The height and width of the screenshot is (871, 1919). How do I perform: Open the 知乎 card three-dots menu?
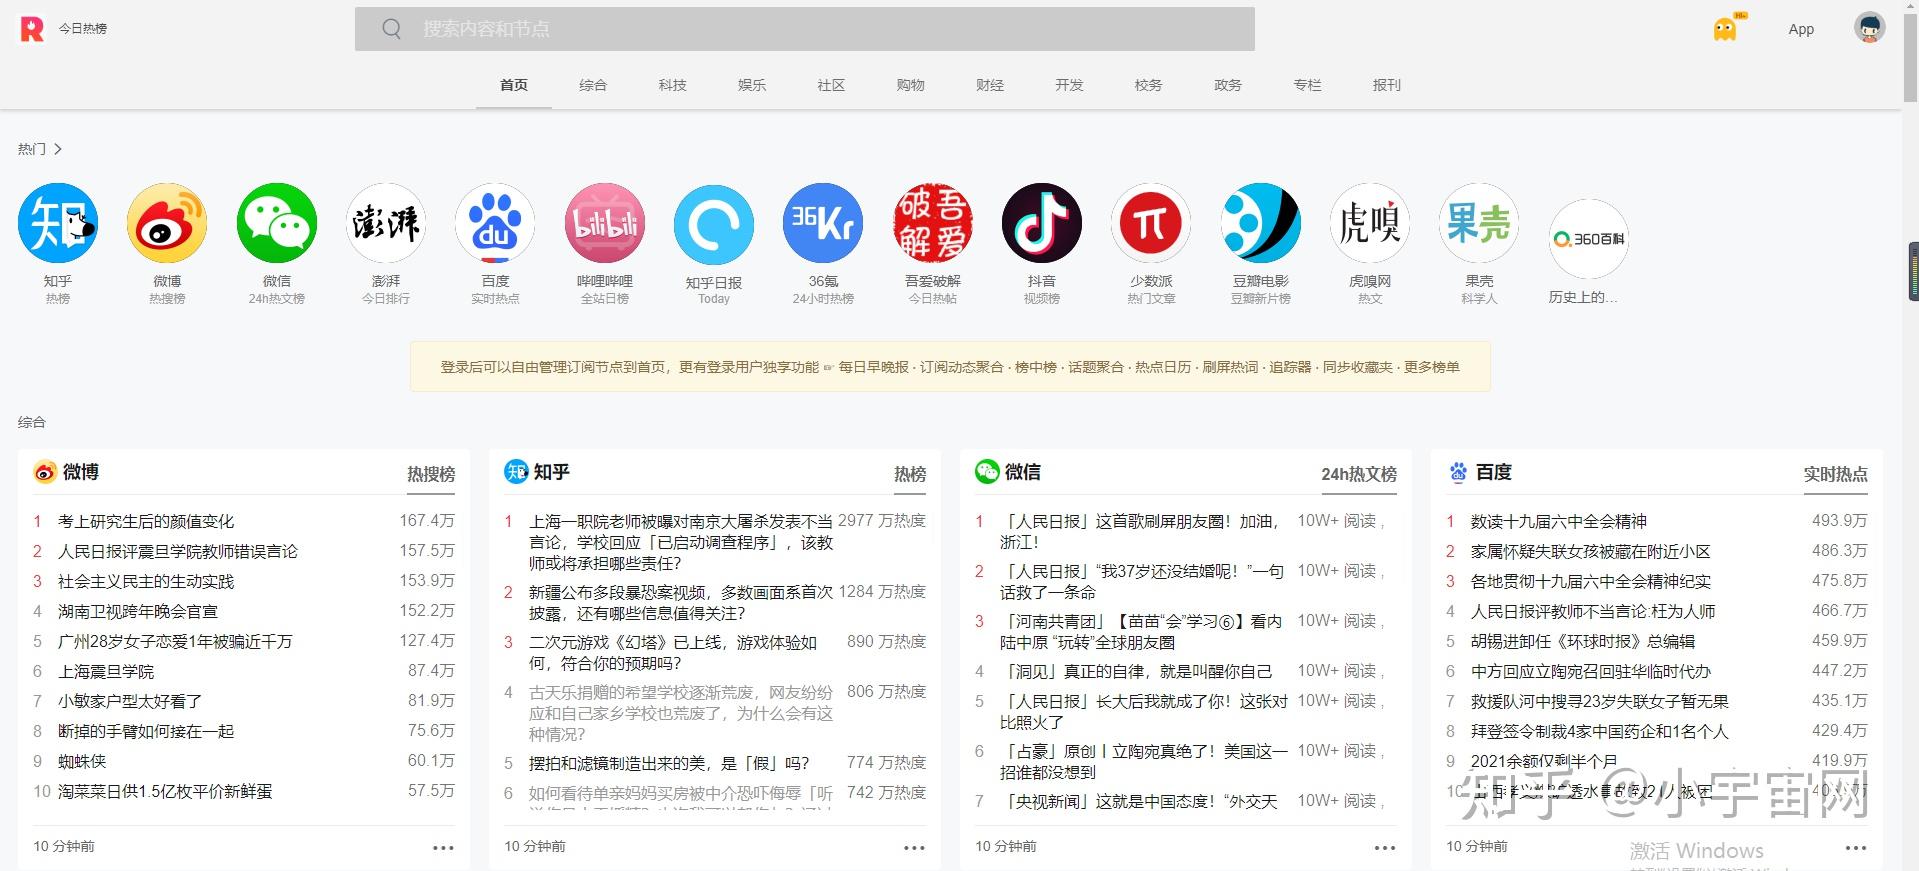[x=914, y=847]
